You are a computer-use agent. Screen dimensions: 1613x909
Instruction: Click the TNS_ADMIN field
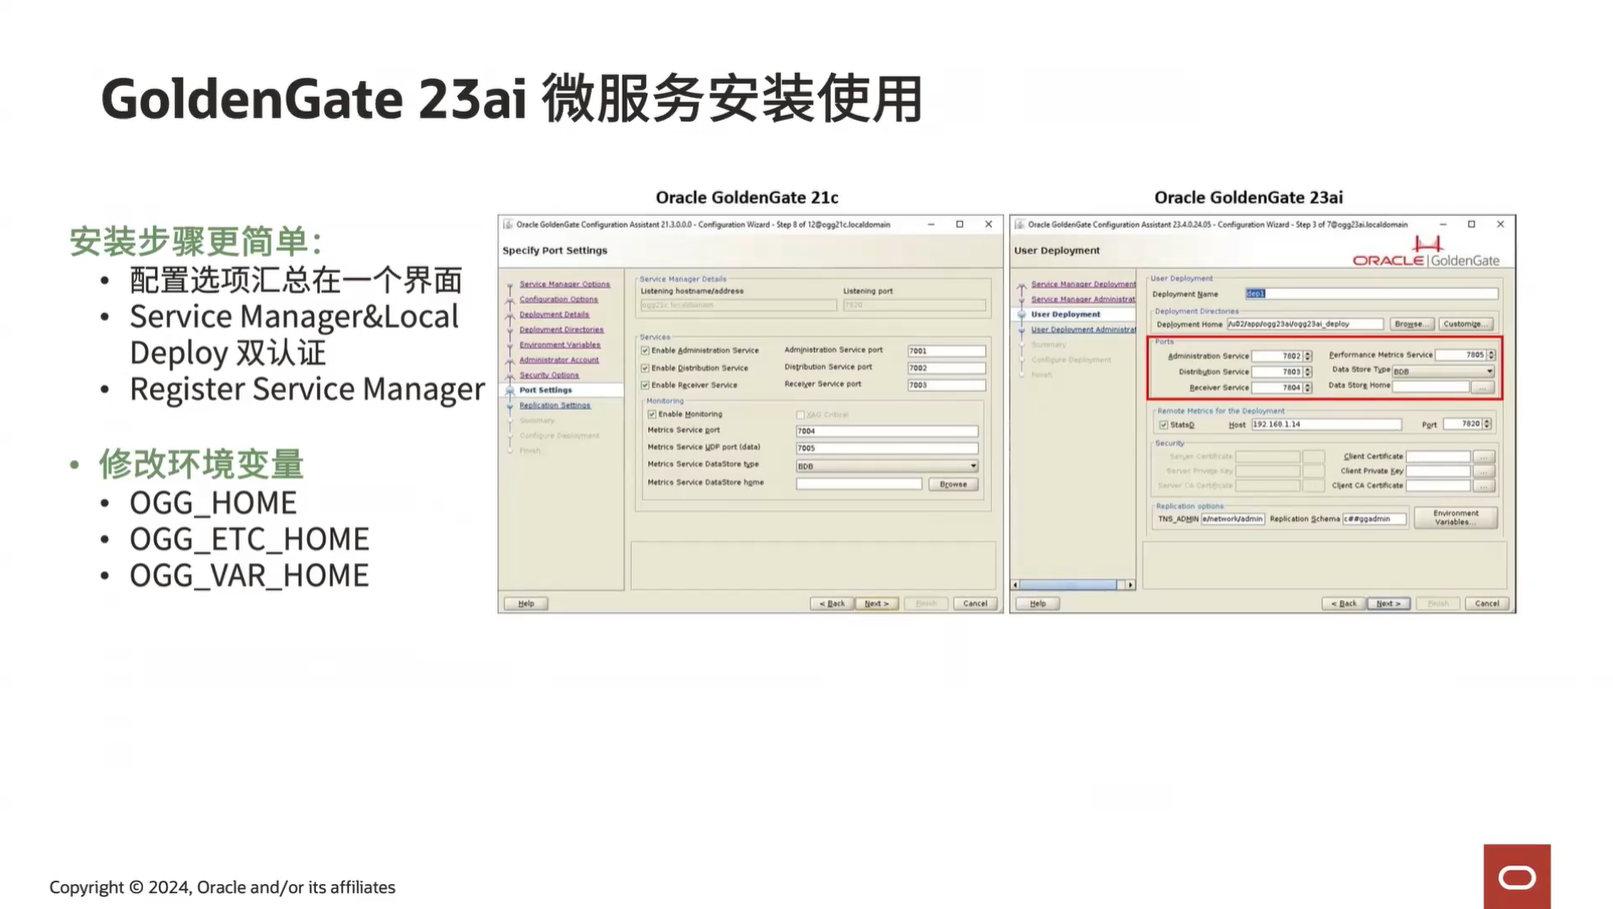[x=1232, y=519]
